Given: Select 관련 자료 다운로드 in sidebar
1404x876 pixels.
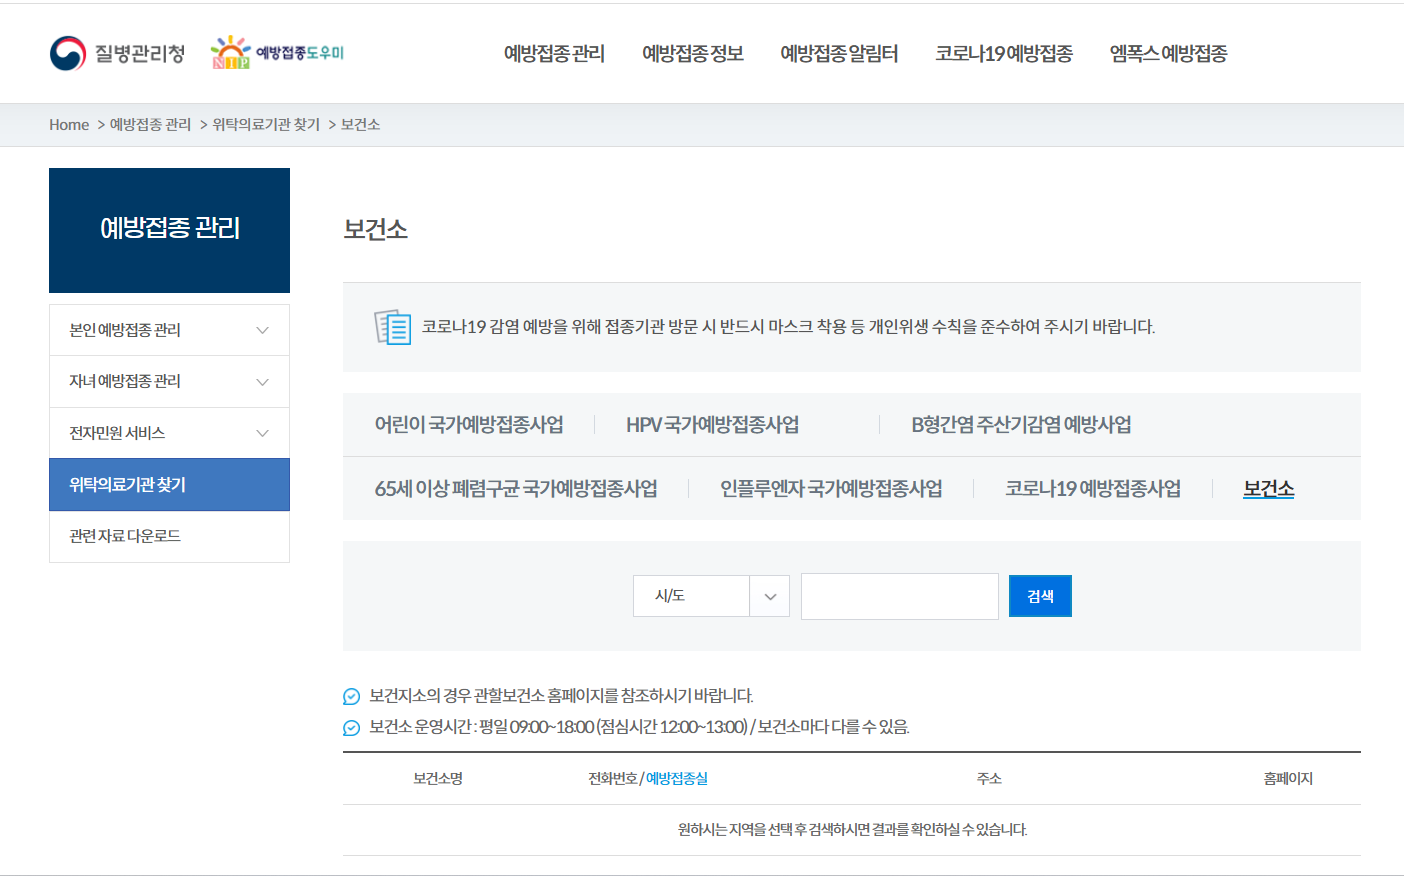Looking at the screenshot, I should click(x=169, y=537).
